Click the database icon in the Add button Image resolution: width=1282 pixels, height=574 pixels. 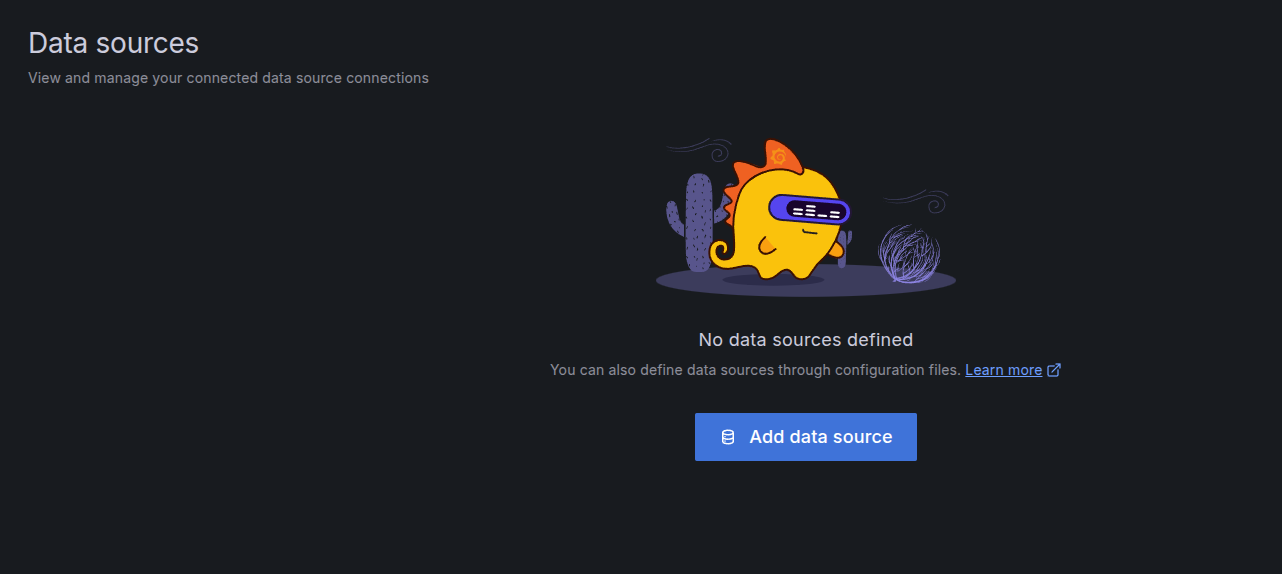(728, 437)
